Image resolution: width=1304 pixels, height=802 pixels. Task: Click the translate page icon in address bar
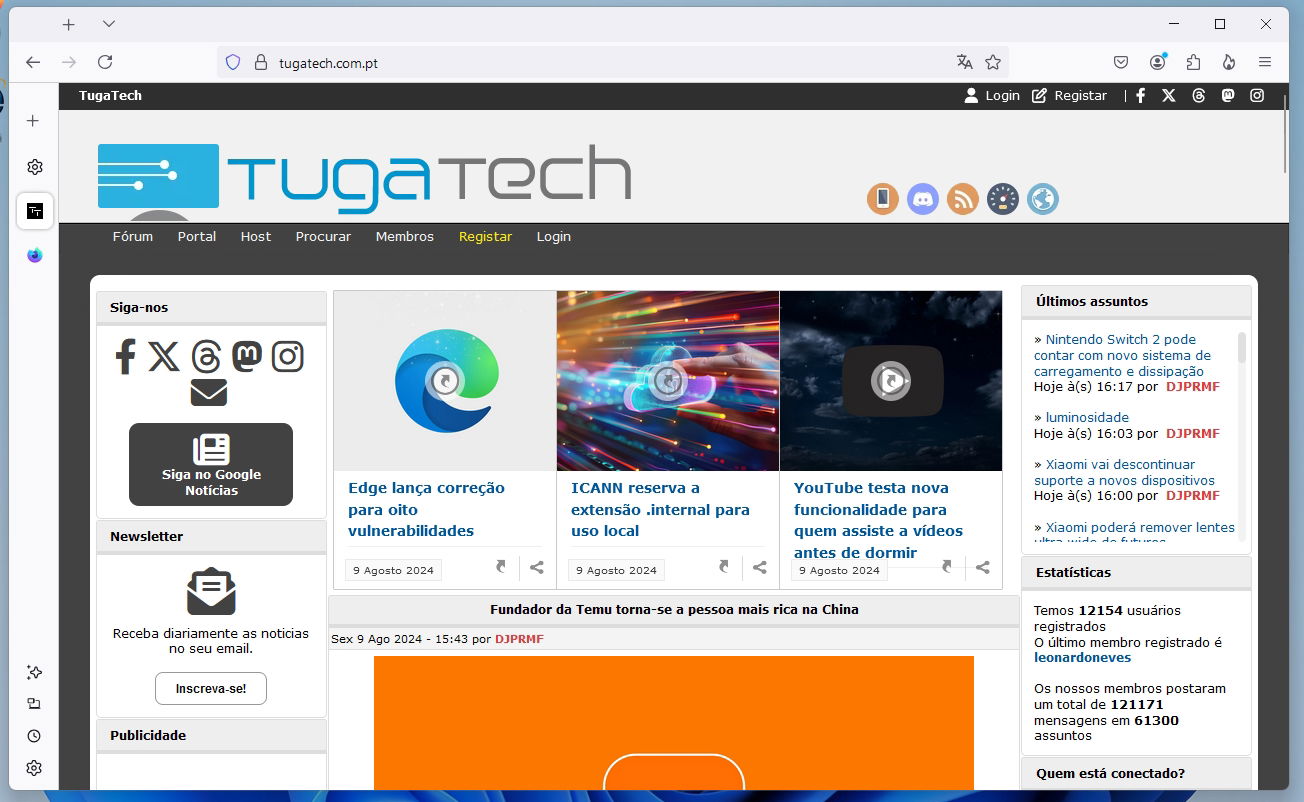[964, 62]
